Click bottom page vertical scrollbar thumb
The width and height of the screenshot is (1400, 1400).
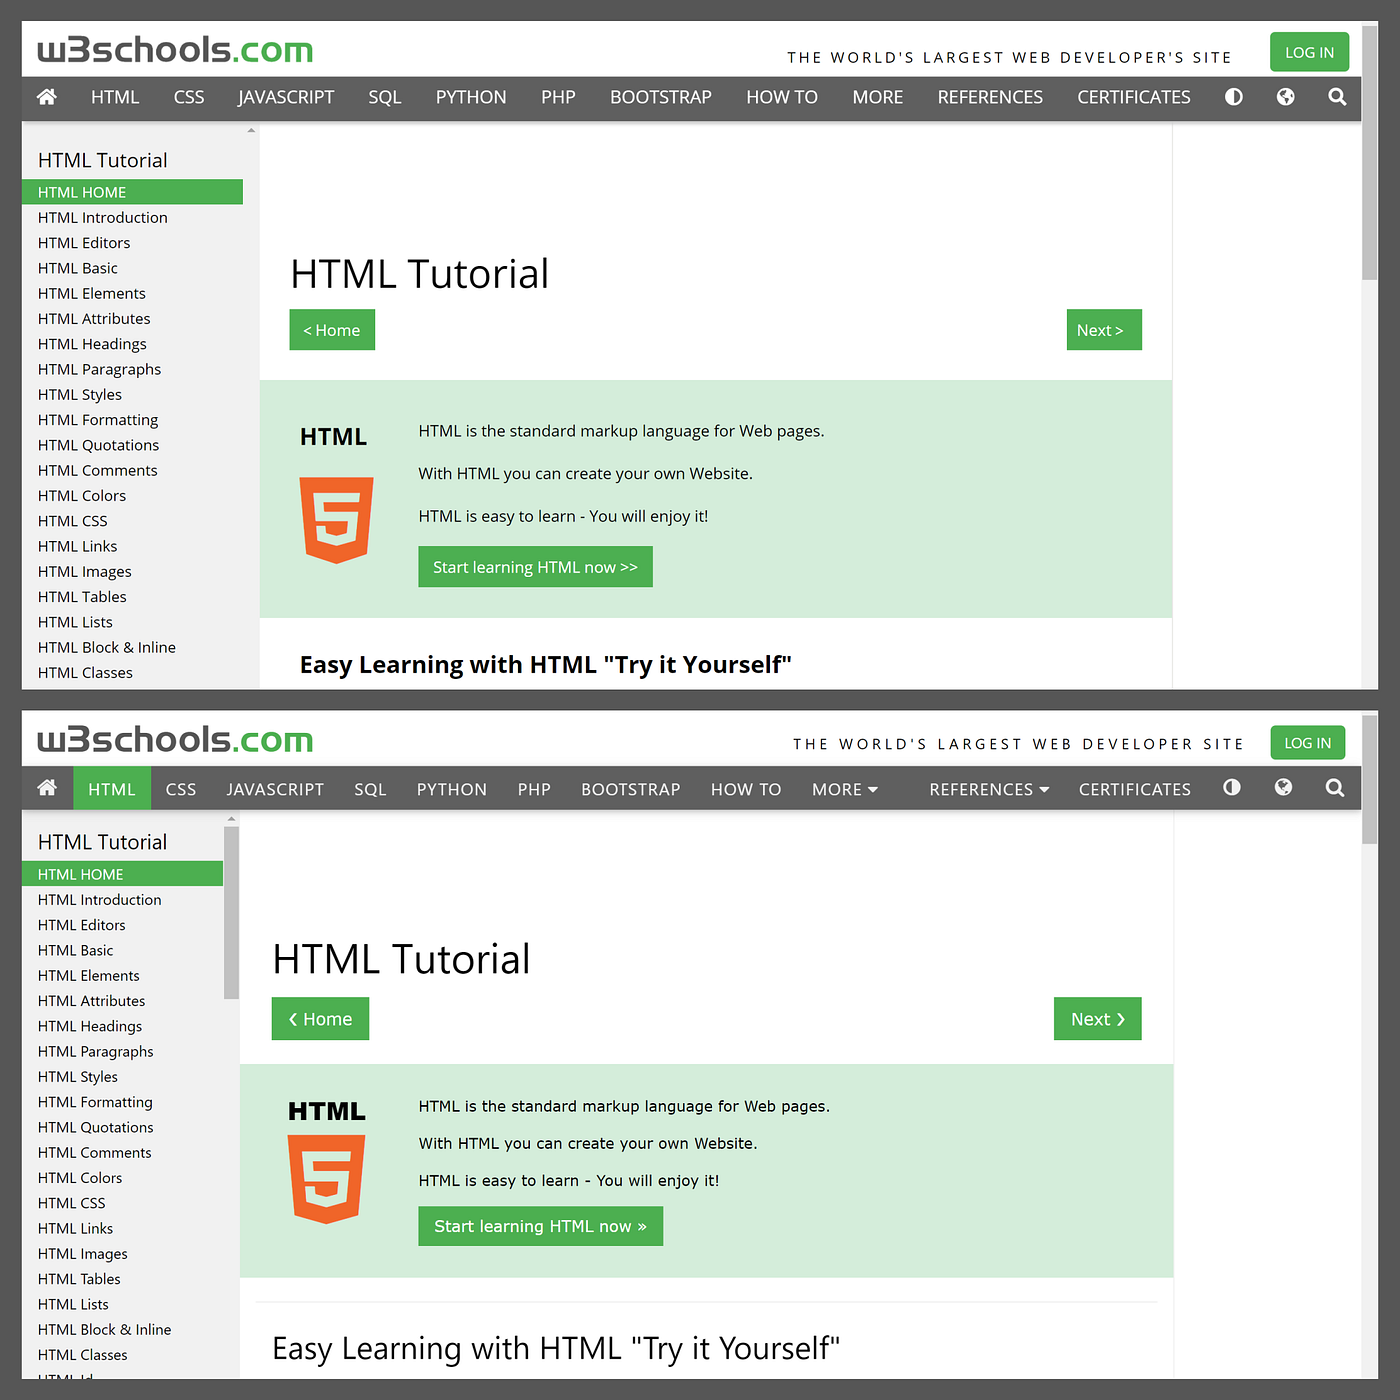click(x=1370, y=780)
